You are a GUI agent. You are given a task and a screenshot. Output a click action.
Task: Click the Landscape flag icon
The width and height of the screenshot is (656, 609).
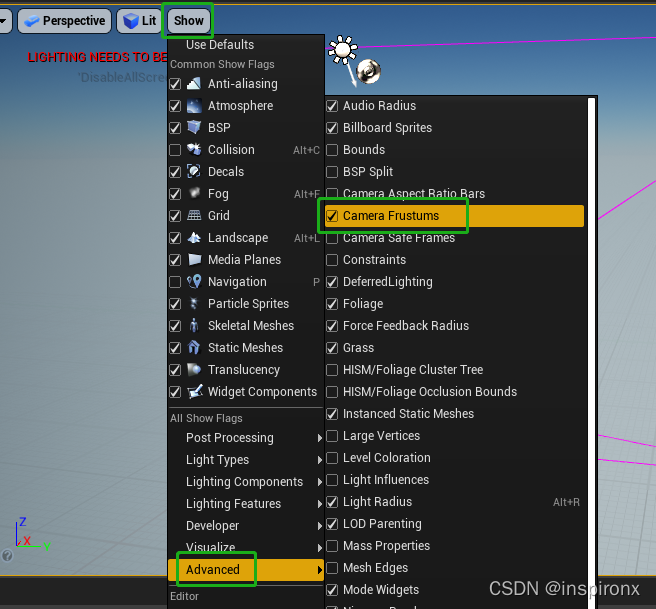point(194,238)
